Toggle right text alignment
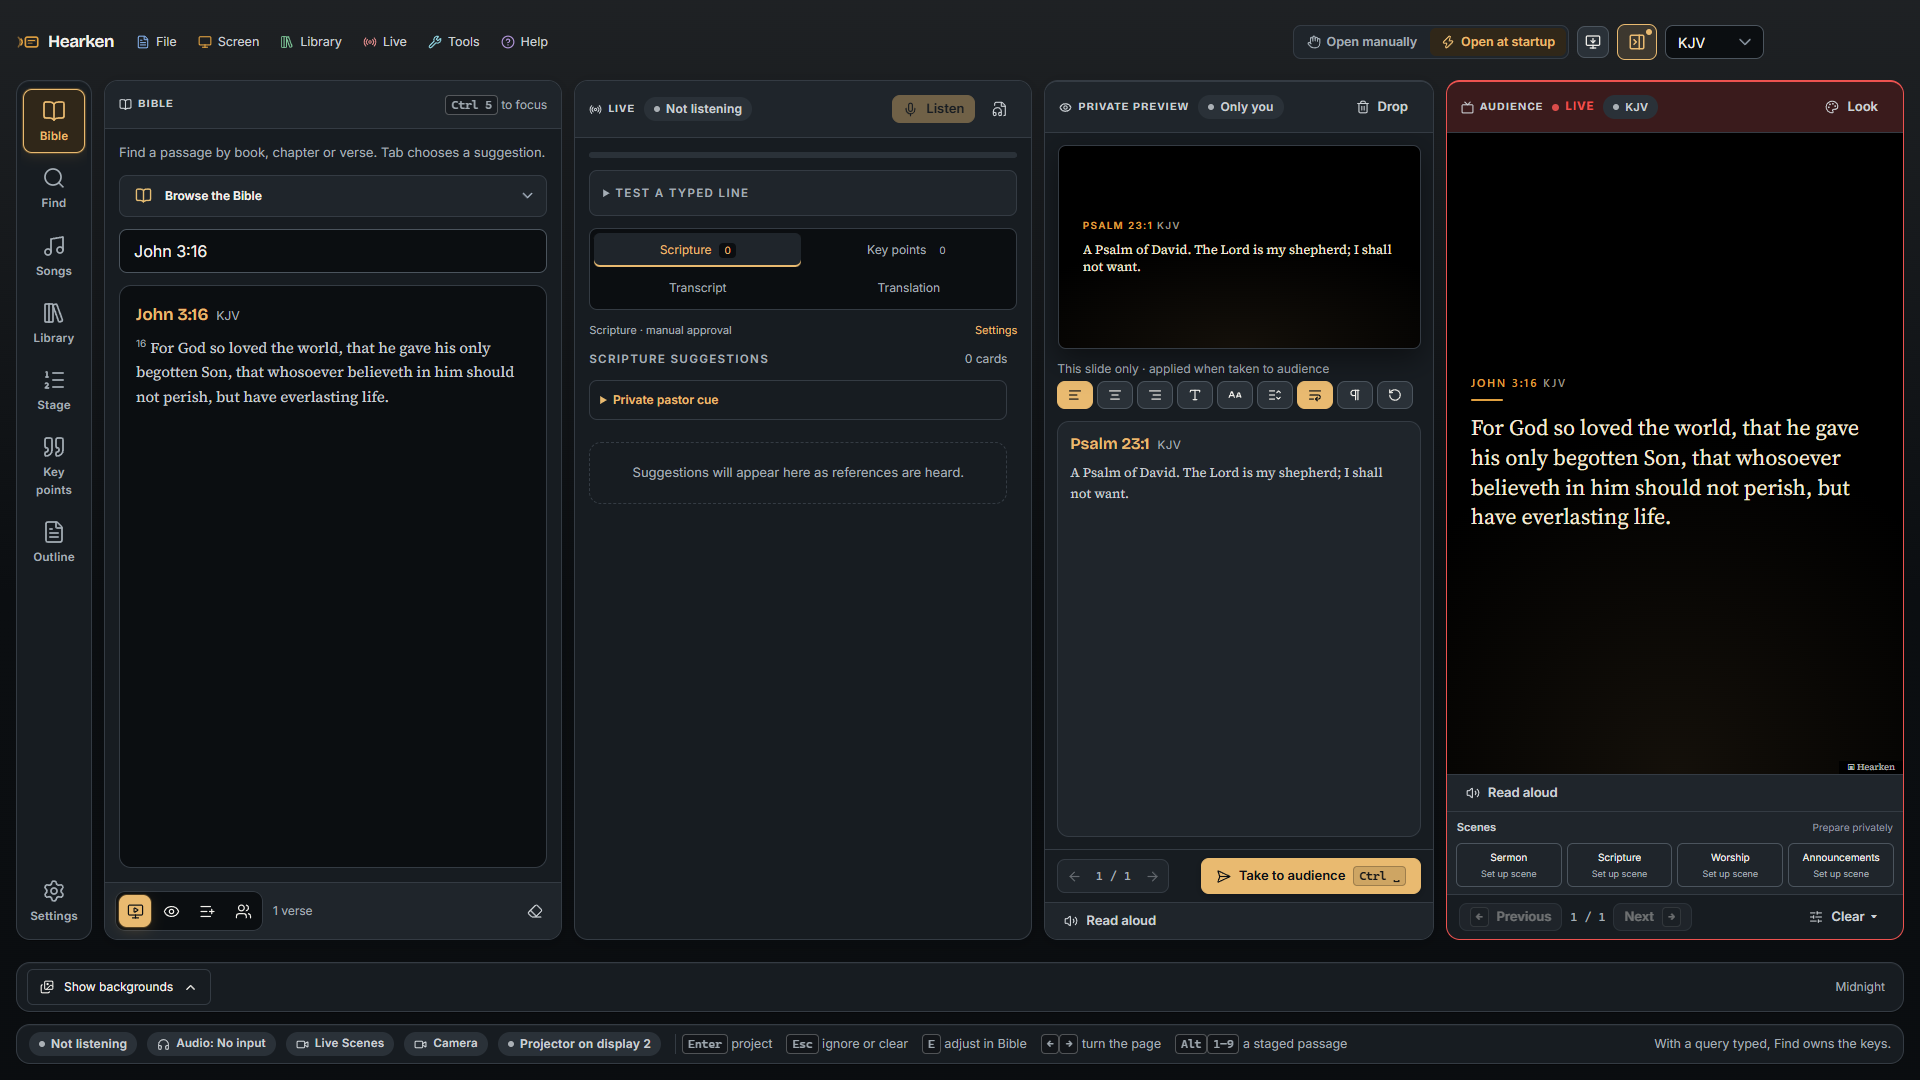 click(1155, 395)
